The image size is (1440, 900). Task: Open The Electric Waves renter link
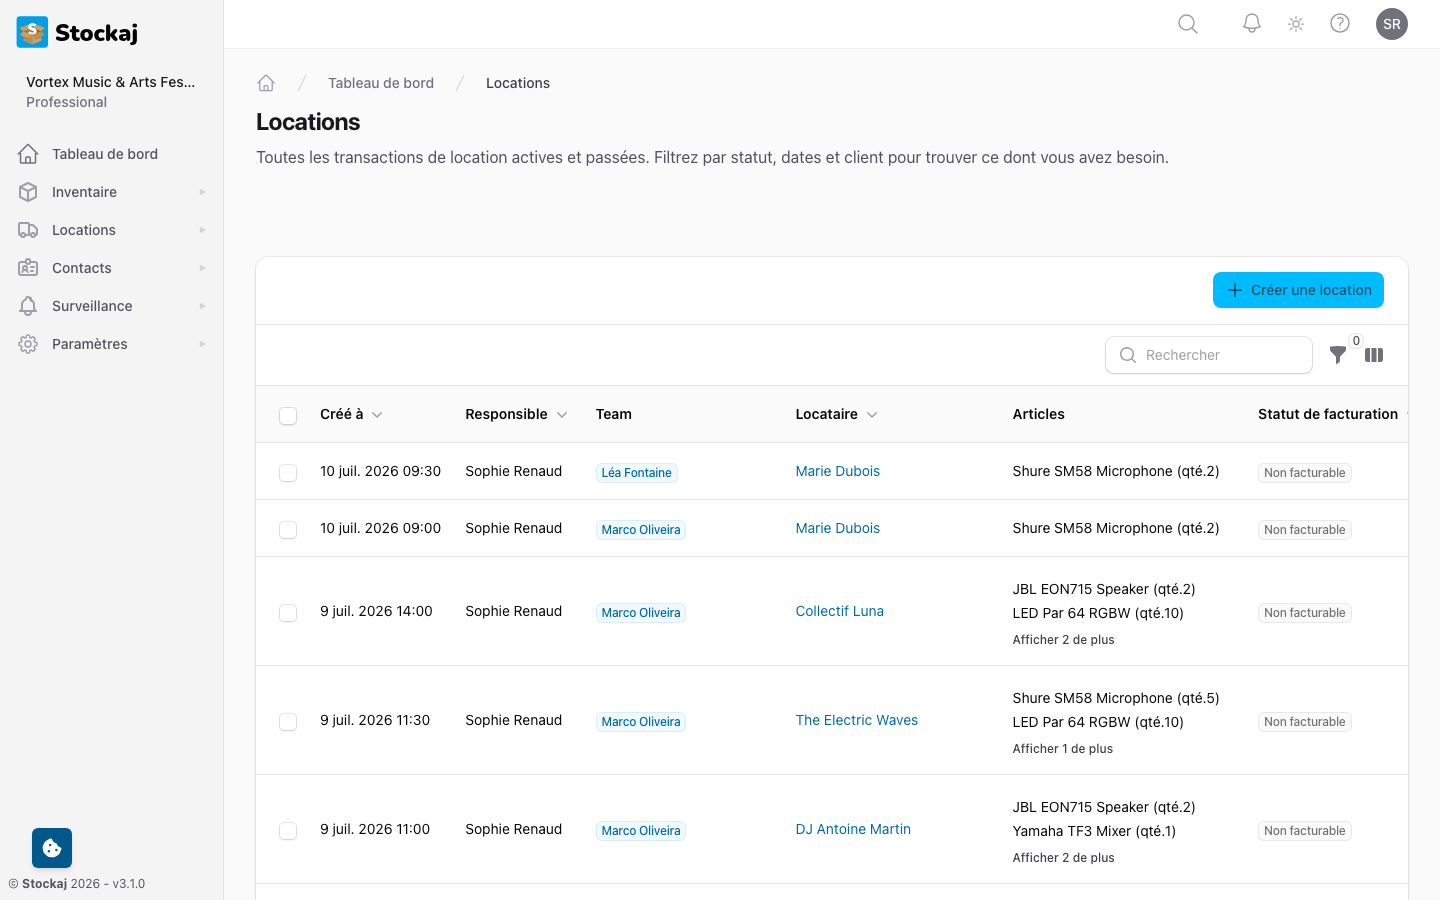[856, 720]
